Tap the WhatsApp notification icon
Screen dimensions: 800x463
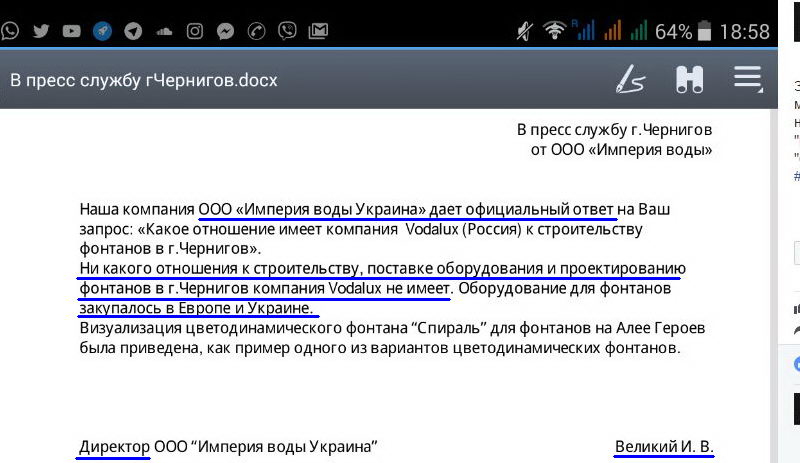pos(10,31)
